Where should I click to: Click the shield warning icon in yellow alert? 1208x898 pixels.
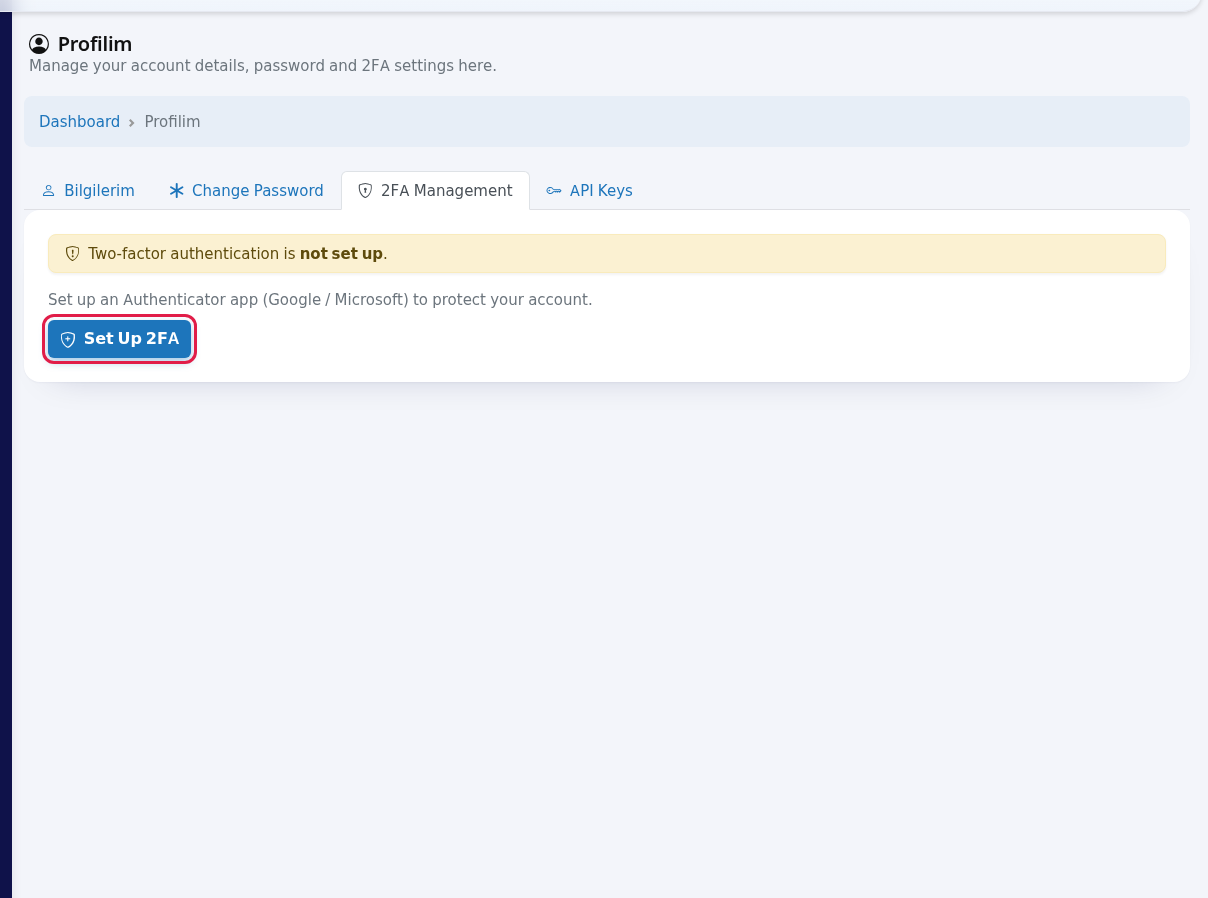pos(72,254)
